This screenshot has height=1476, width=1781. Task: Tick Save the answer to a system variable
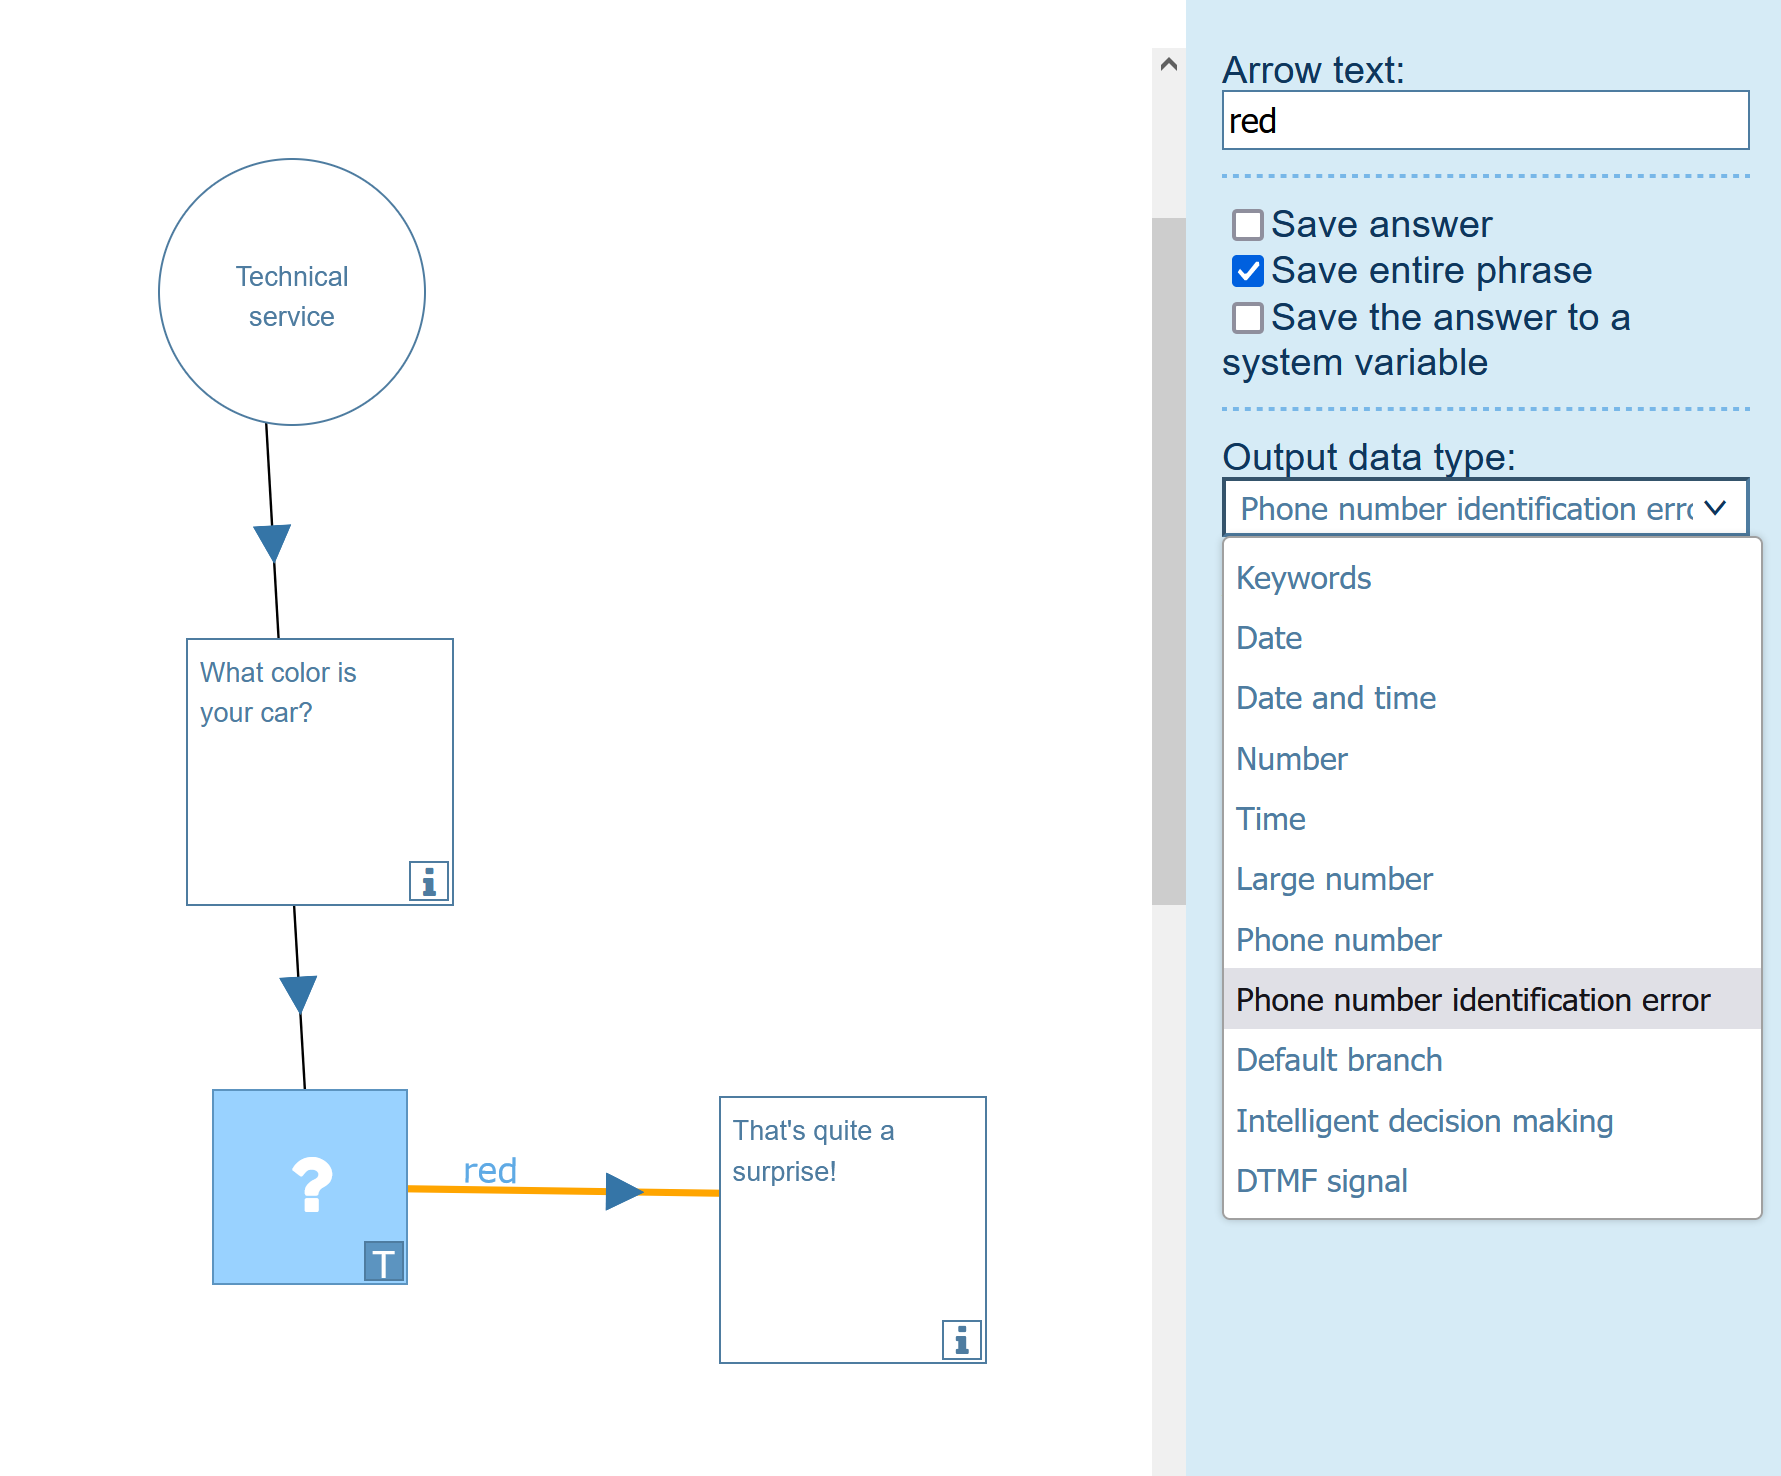pyautogui.click(x=1247, y=318)
